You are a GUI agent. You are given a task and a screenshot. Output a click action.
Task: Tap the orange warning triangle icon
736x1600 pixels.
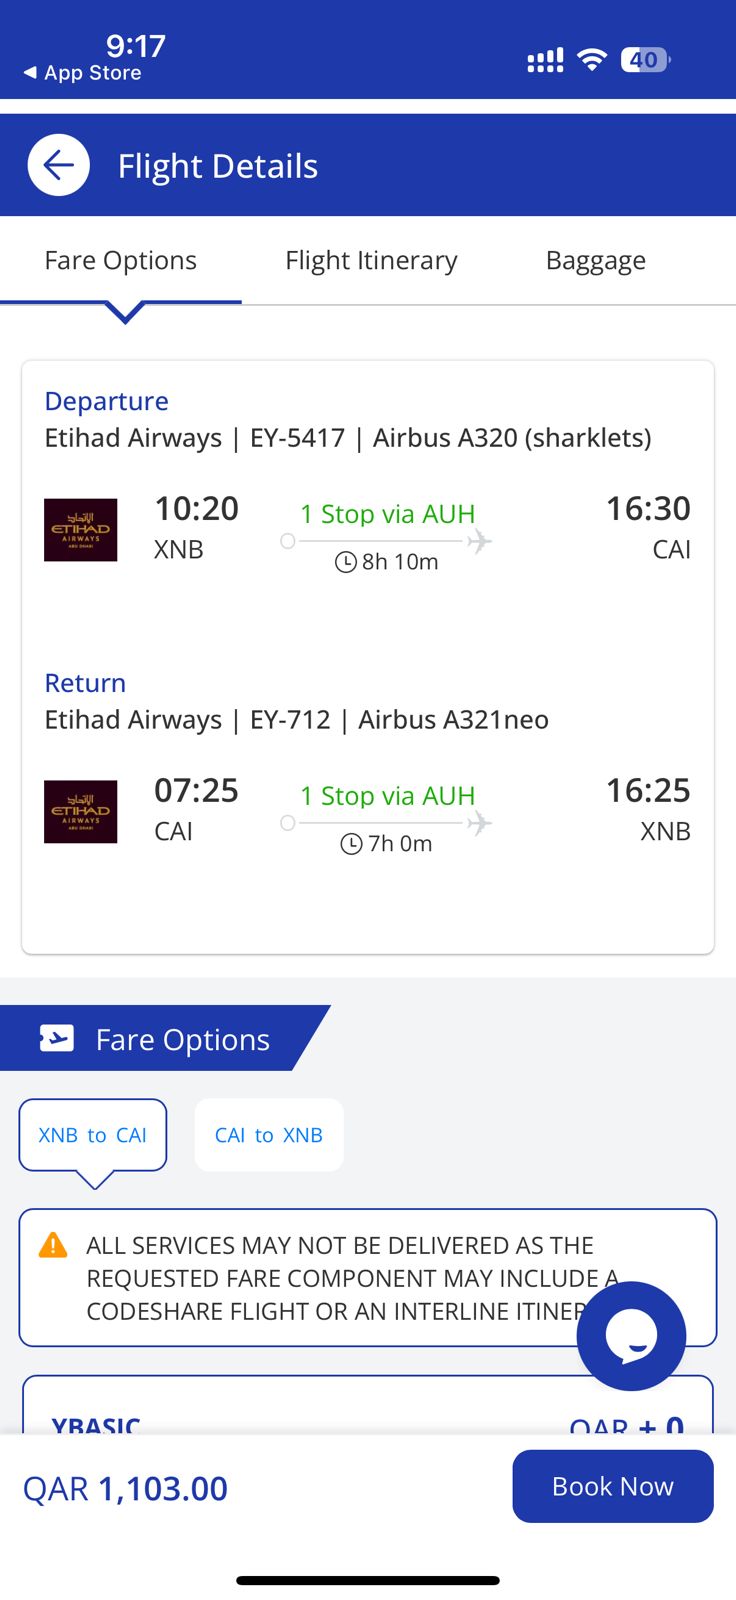point(53,1246)
